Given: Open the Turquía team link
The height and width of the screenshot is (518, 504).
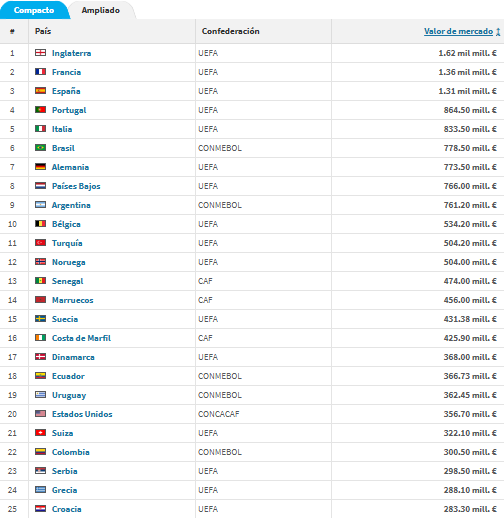Looking at the screenshot, I should [67, 243].
